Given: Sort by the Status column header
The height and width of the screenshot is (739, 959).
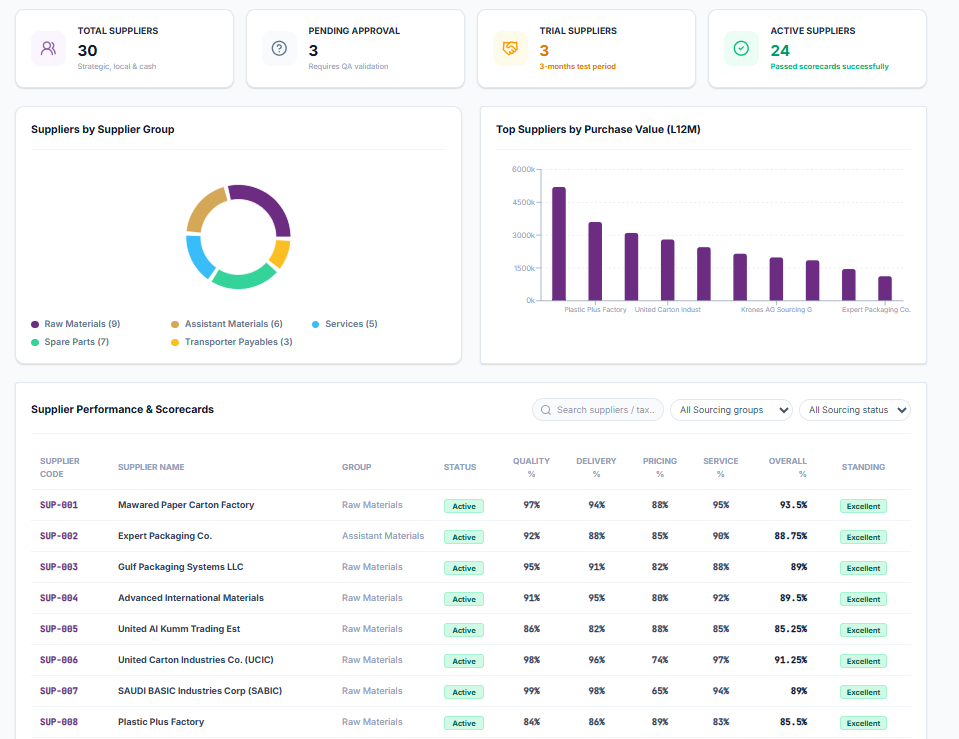Looking at the screenshot, I should pyautogui.click(x=460, y=467).
